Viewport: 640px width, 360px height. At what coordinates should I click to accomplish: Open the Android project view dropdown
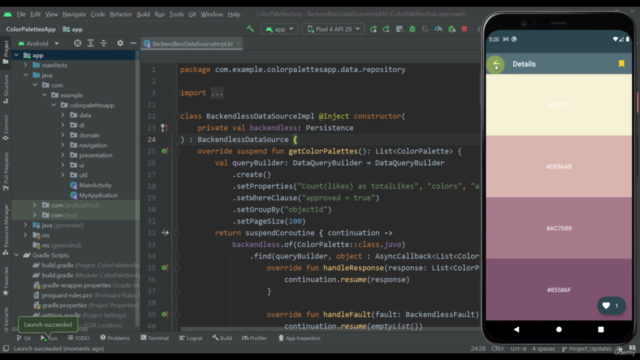click(38, 43)
